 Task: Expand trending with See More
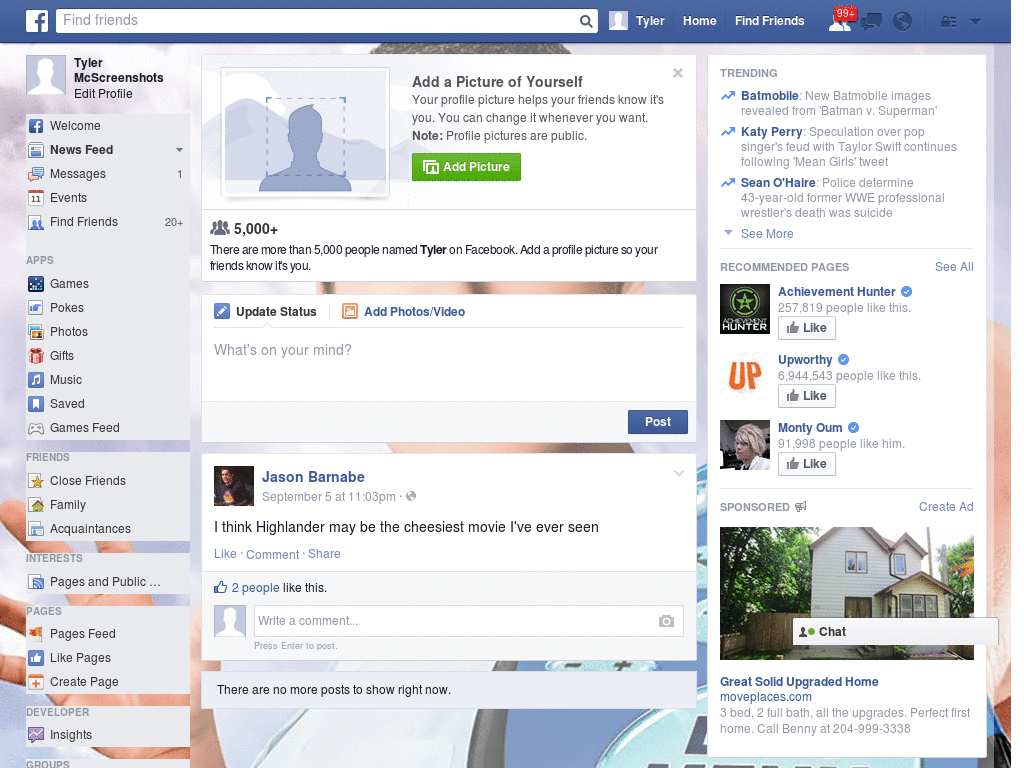click(x=767, y=234)
